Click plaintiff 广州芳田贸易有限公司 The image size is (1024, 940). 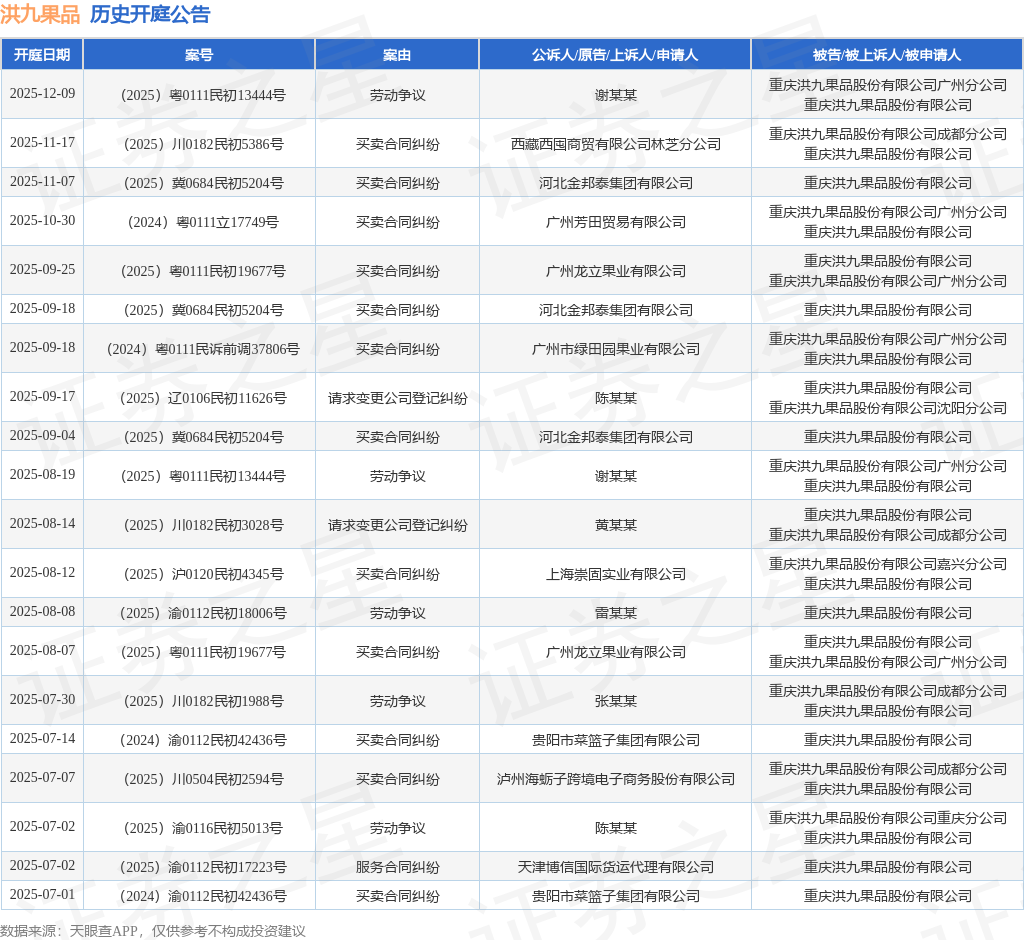point(616,223)
